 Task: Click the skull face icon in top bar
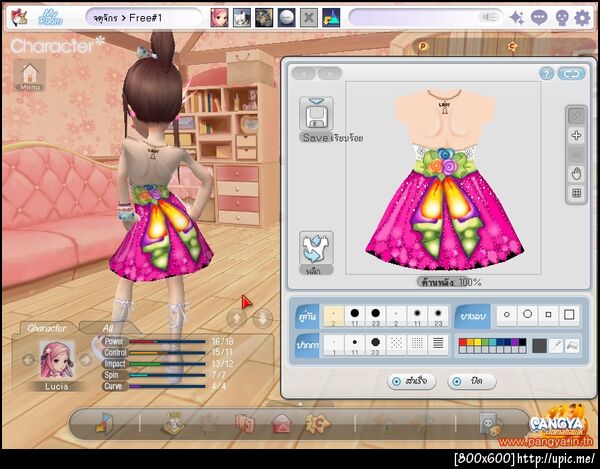coord(561,18)
